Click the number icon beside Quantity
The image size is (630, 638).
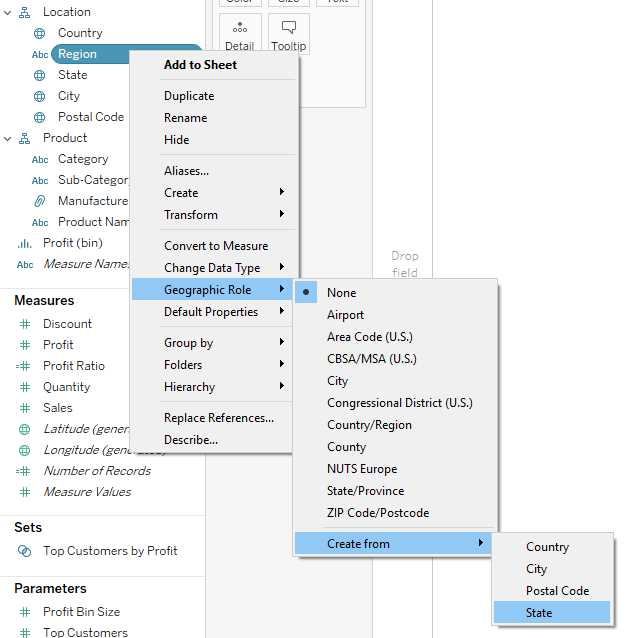(25, 387)
